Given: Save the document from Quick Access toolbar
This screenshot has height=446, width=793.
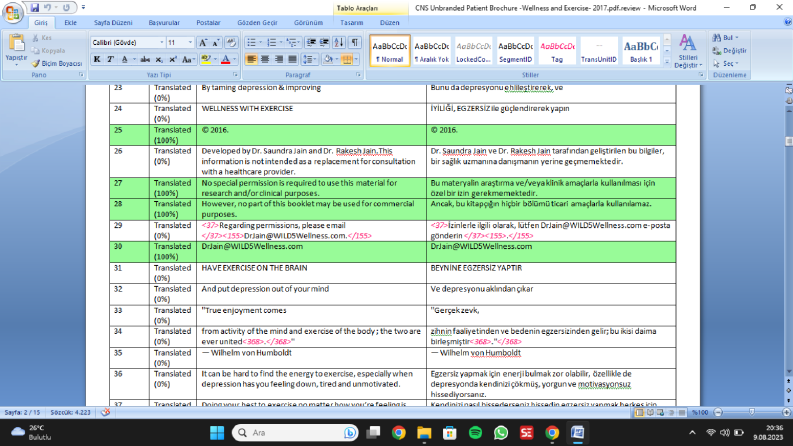Looking at the screenshot, I should click(34, 8).
